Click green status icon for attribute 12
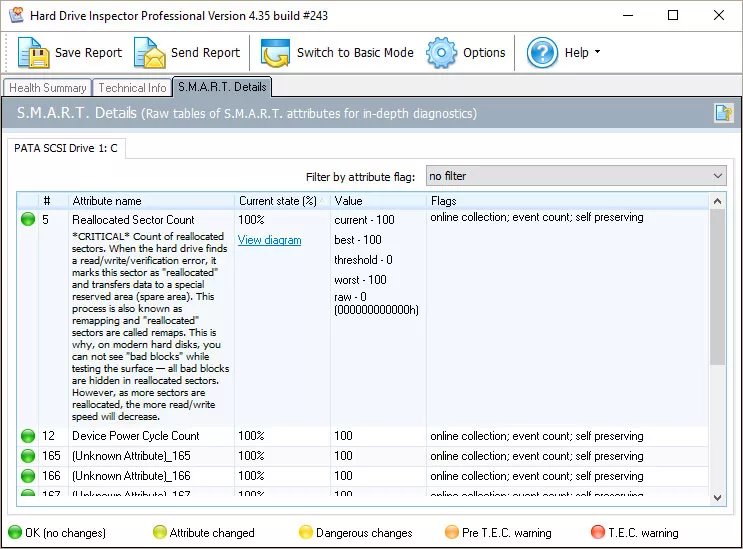Viewport: 743px width, 549px height. (x=28, y=436)
